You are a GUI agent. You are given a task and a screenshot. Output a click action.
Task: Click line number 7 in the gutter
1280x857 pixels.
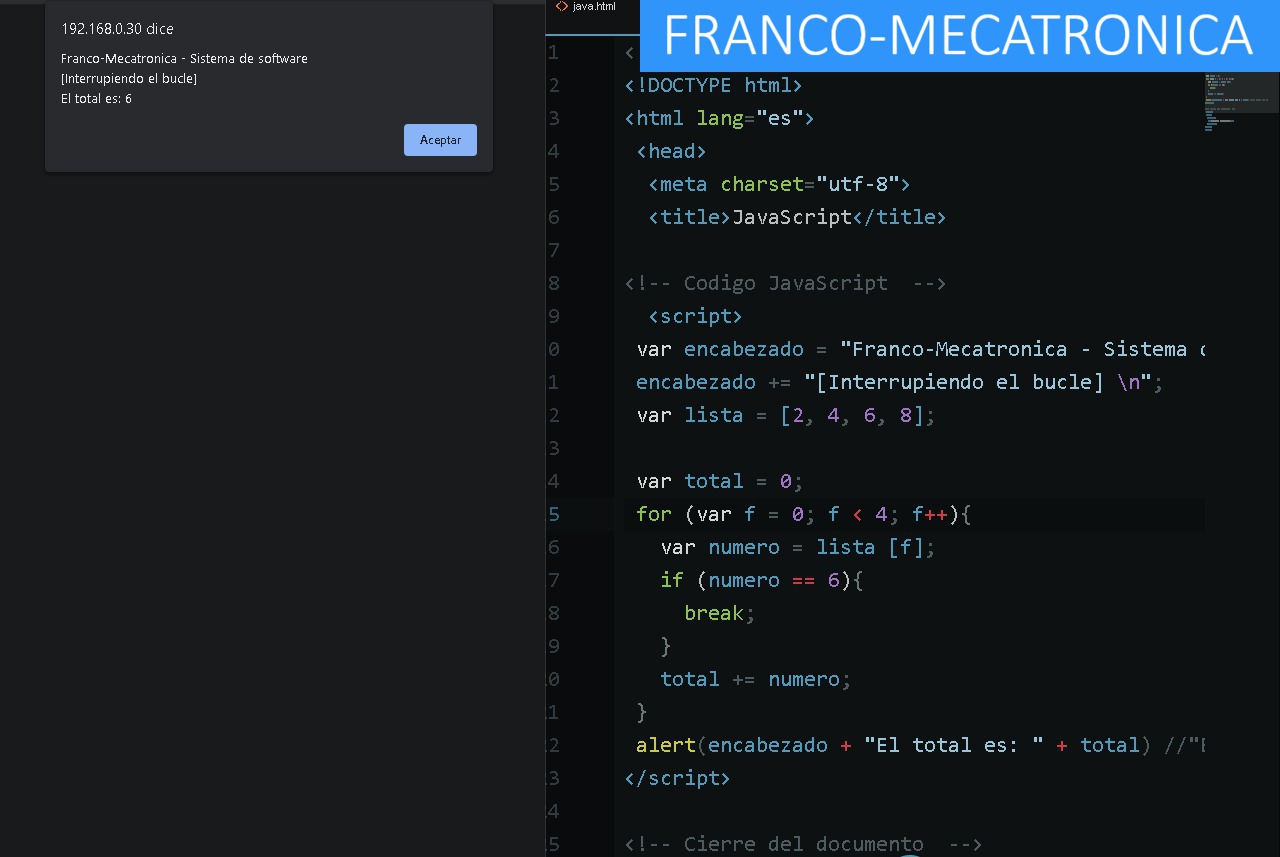coord(554,250)
